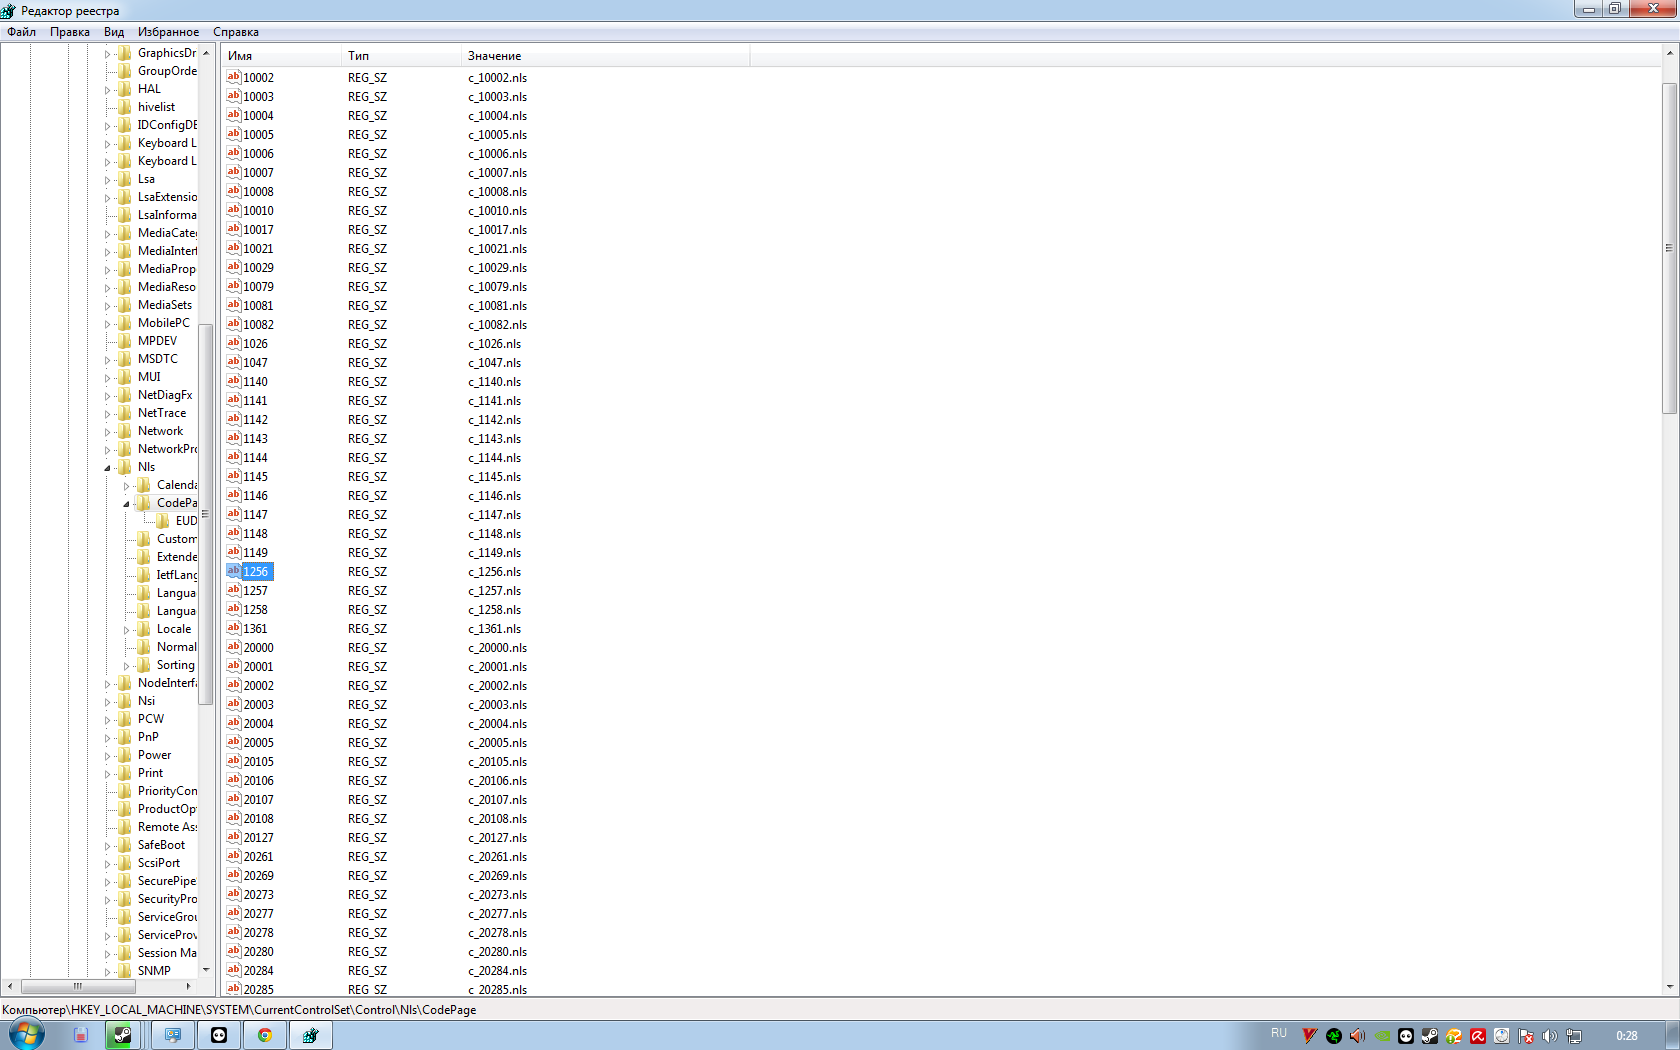Expand the Locale key in the tree
Screen dimensions: 1680x1050
[x=127, y=630]
